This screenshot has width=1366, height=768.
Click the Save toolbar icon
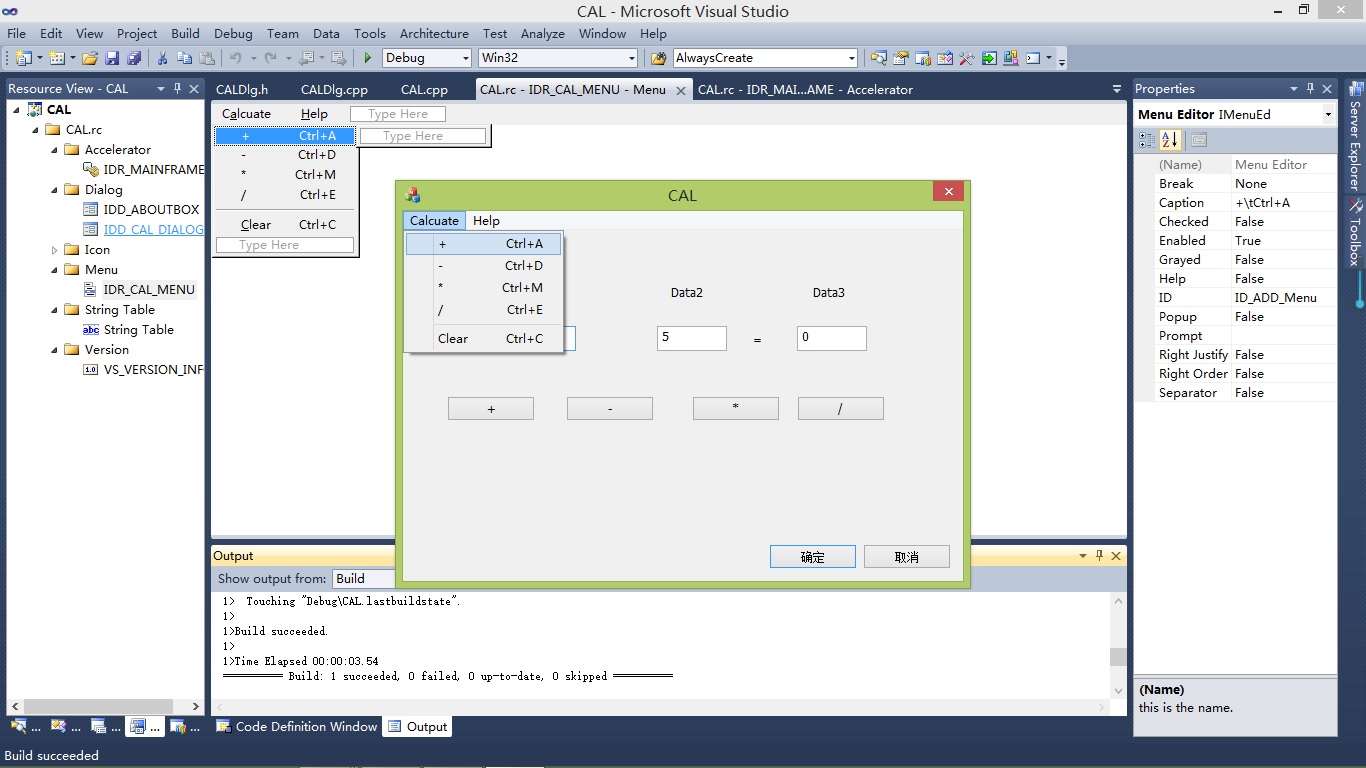[x=112, y=58]
